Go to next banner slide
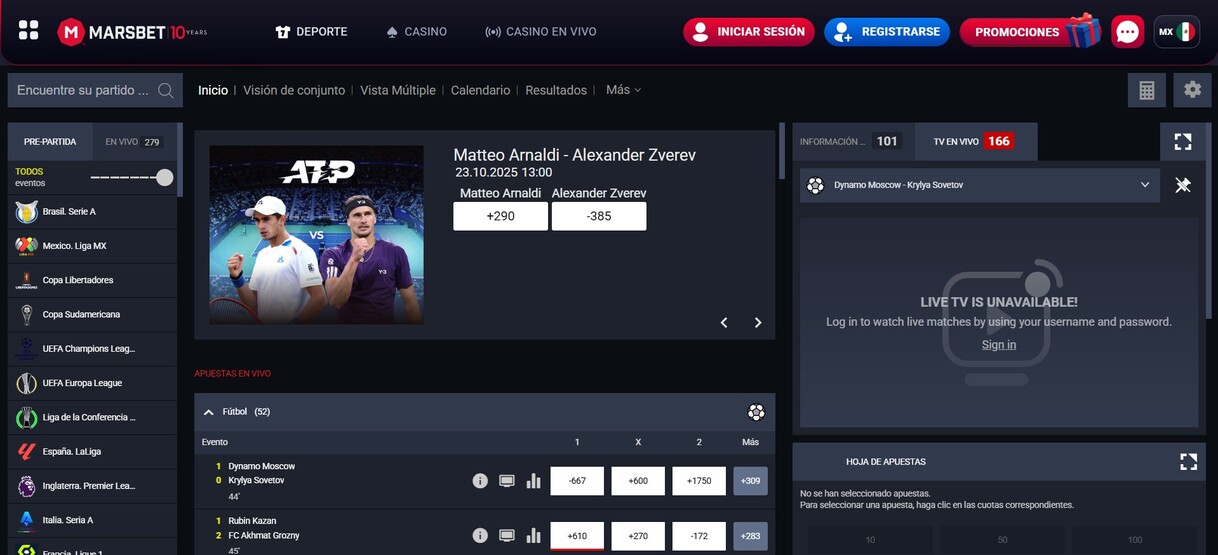Image resolution: width=1218 pixels, height=555 pixels. click(x=758, y=322)
